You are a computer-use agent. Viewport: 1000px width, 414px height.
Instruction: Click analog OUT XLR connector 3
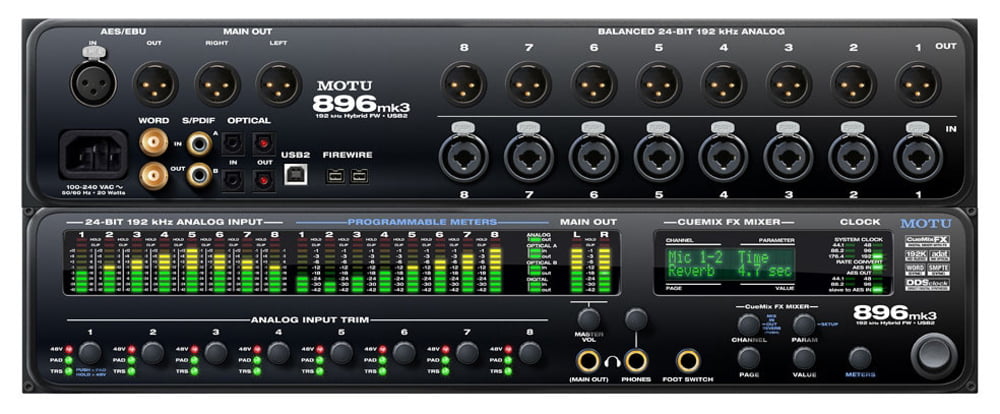tap(789, 84)
